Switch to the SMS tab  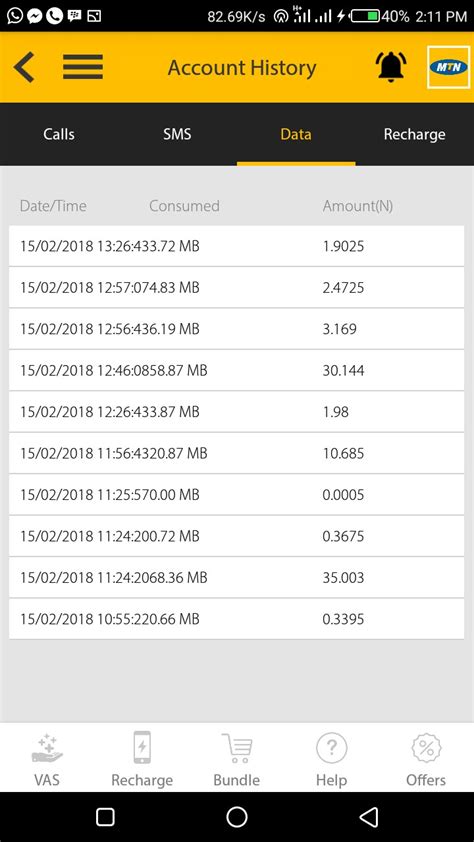coord(177,134)
